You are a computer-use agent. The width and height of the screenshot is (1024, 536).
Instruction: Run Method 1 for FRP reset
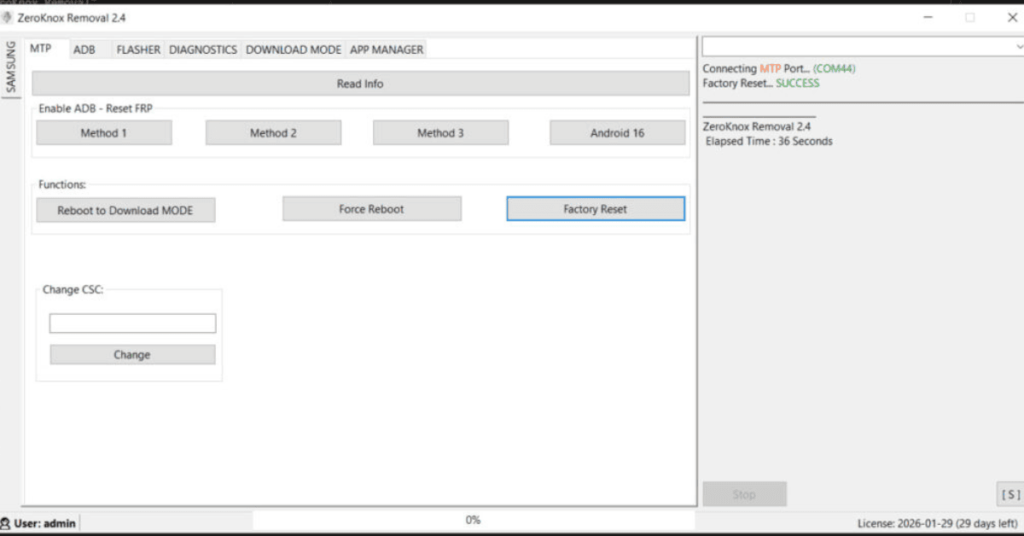(104, 133)
